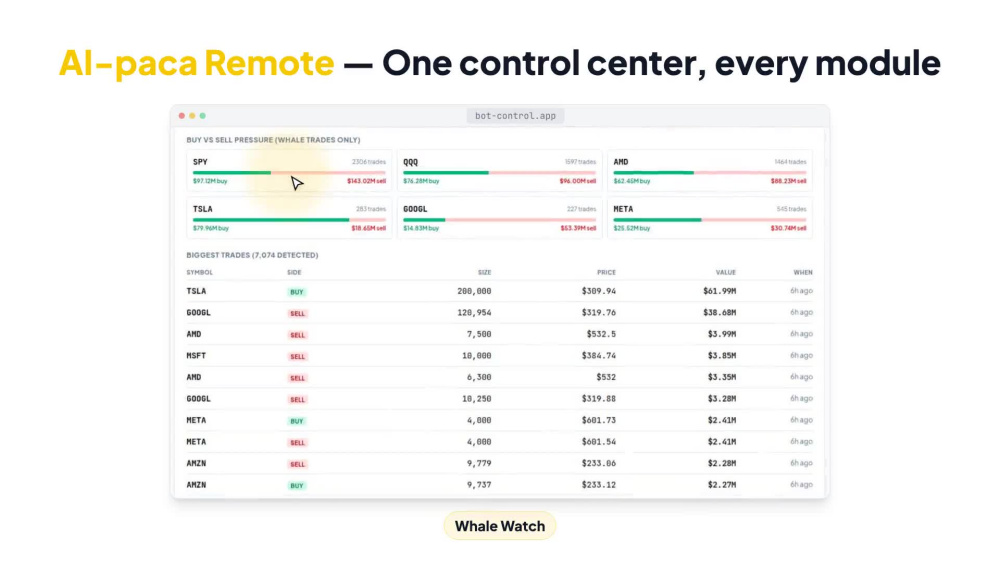This screenshot has height=563, width=1000.
Task: Click SELL badge in the MSFT row
Action: point(297,356)
